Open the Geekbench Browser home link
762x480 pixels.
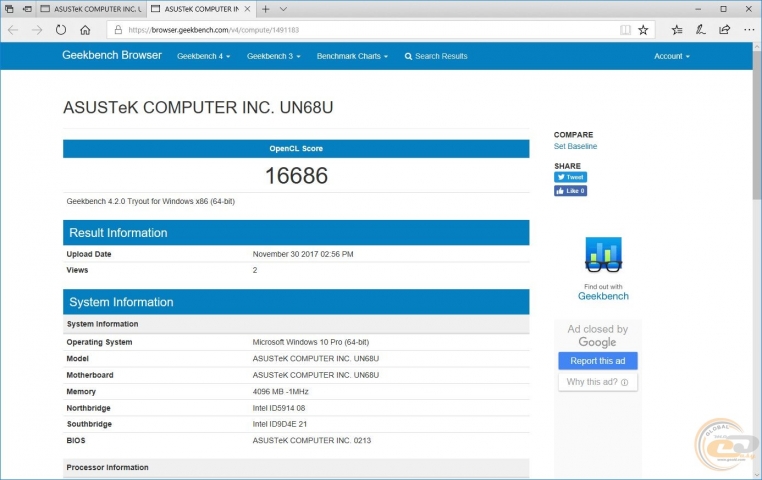(112, 55)
